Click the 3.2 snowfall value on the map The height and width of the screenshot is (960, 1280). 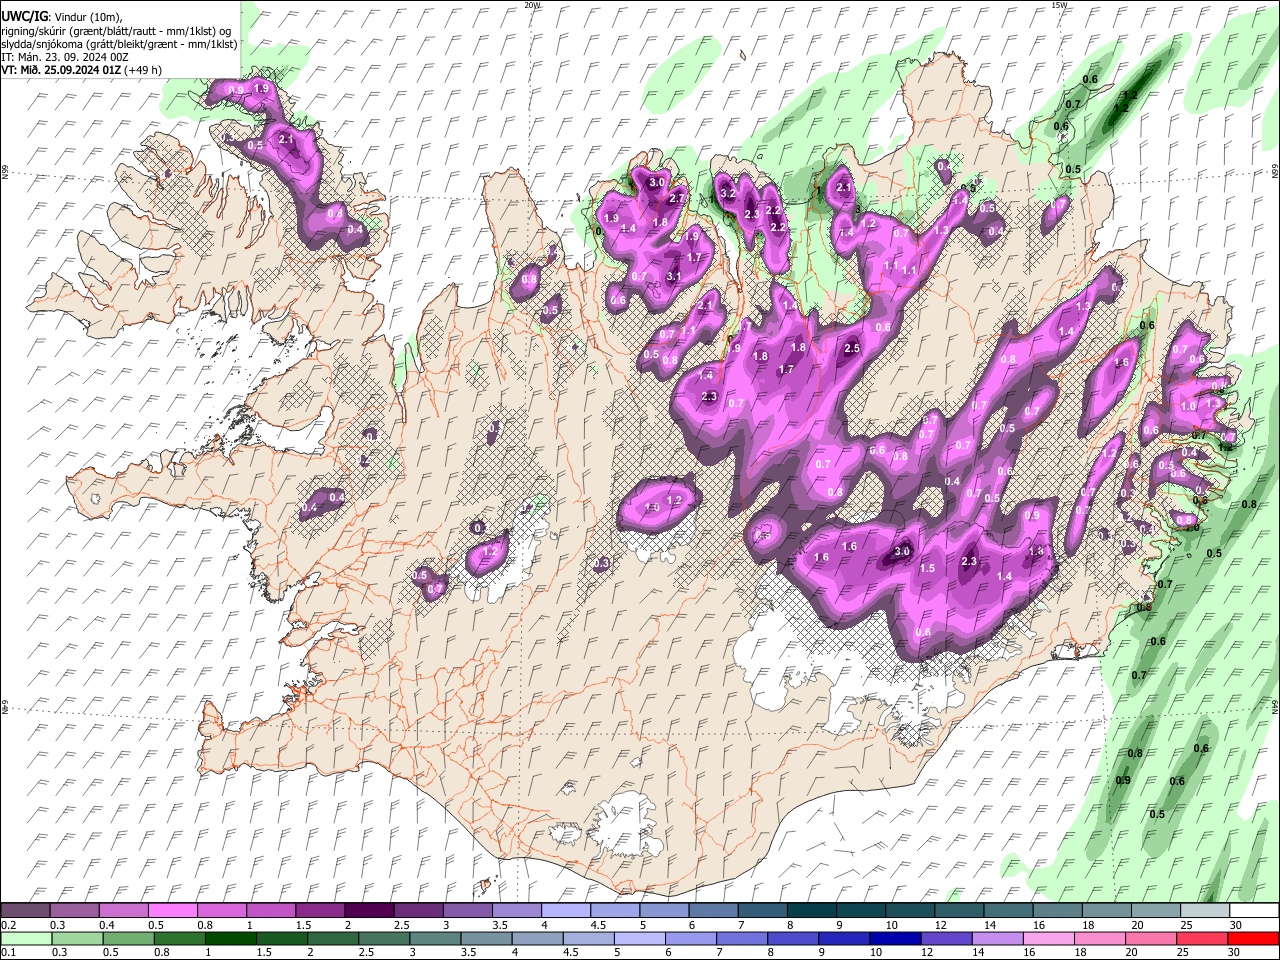coord(728,193)
